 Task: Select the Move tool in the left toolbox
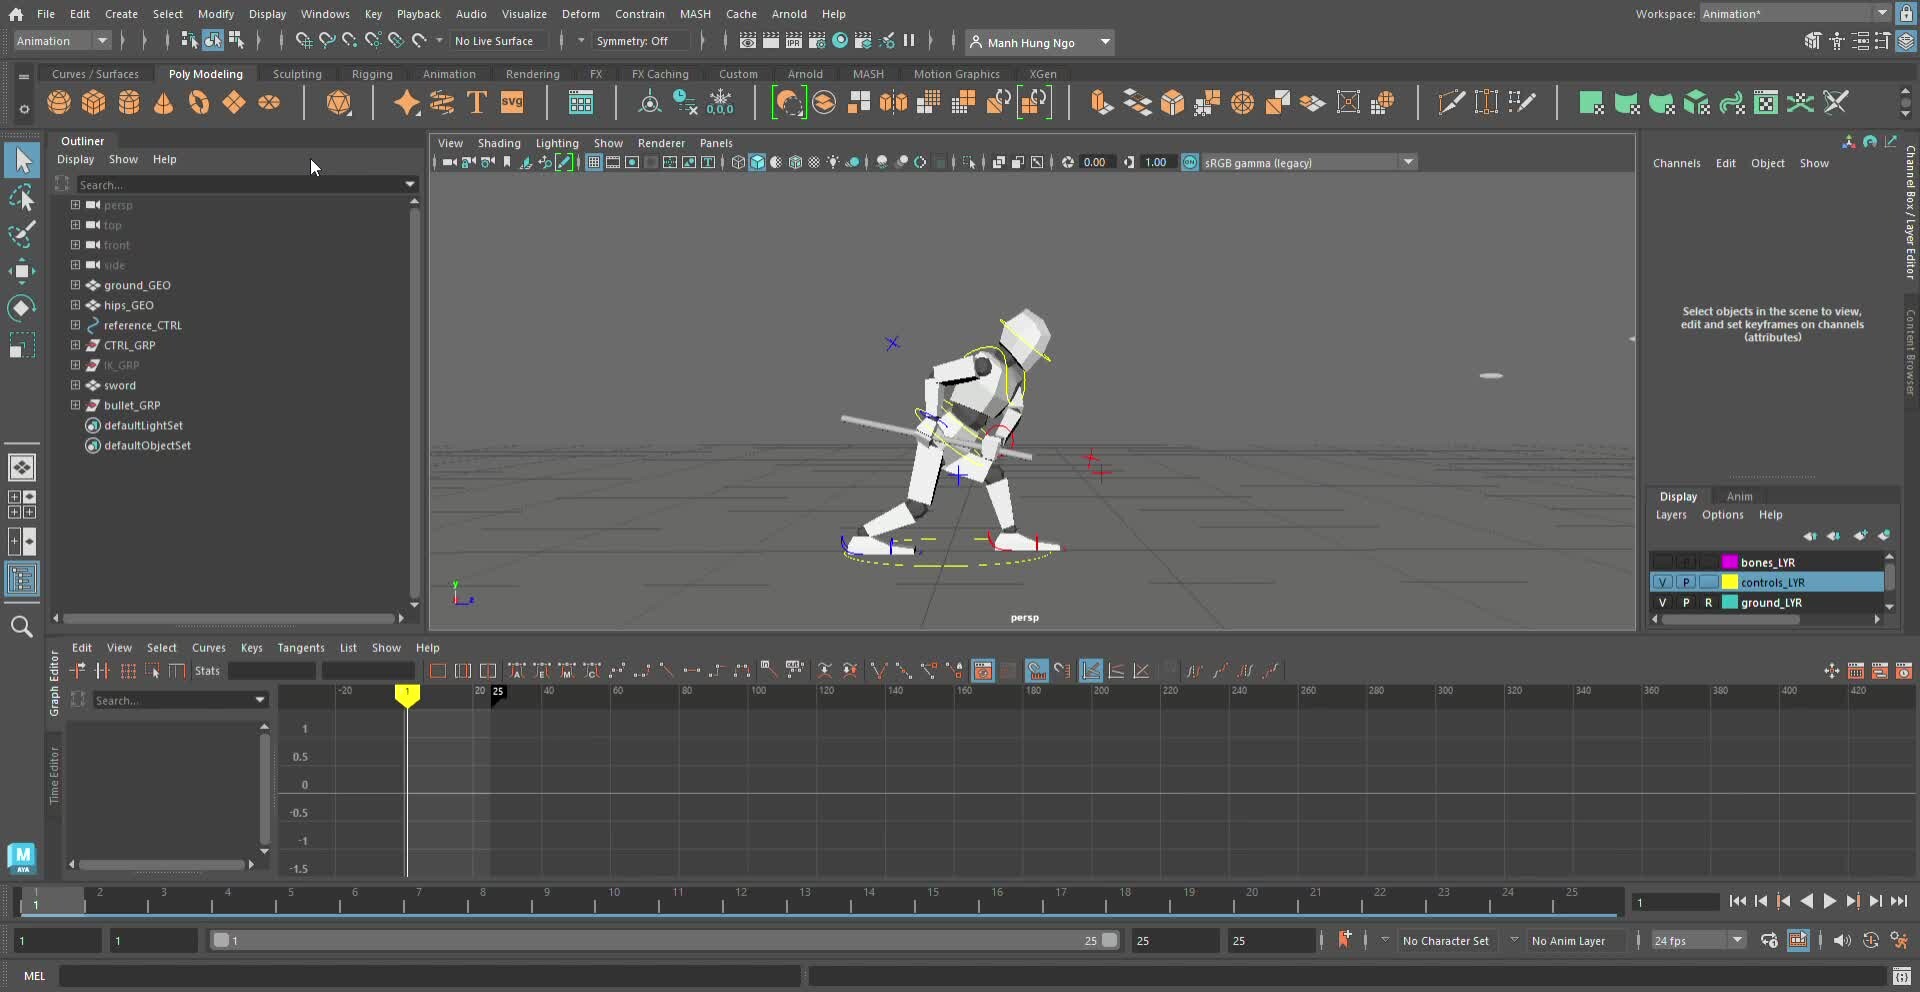(x=21, y=270)
